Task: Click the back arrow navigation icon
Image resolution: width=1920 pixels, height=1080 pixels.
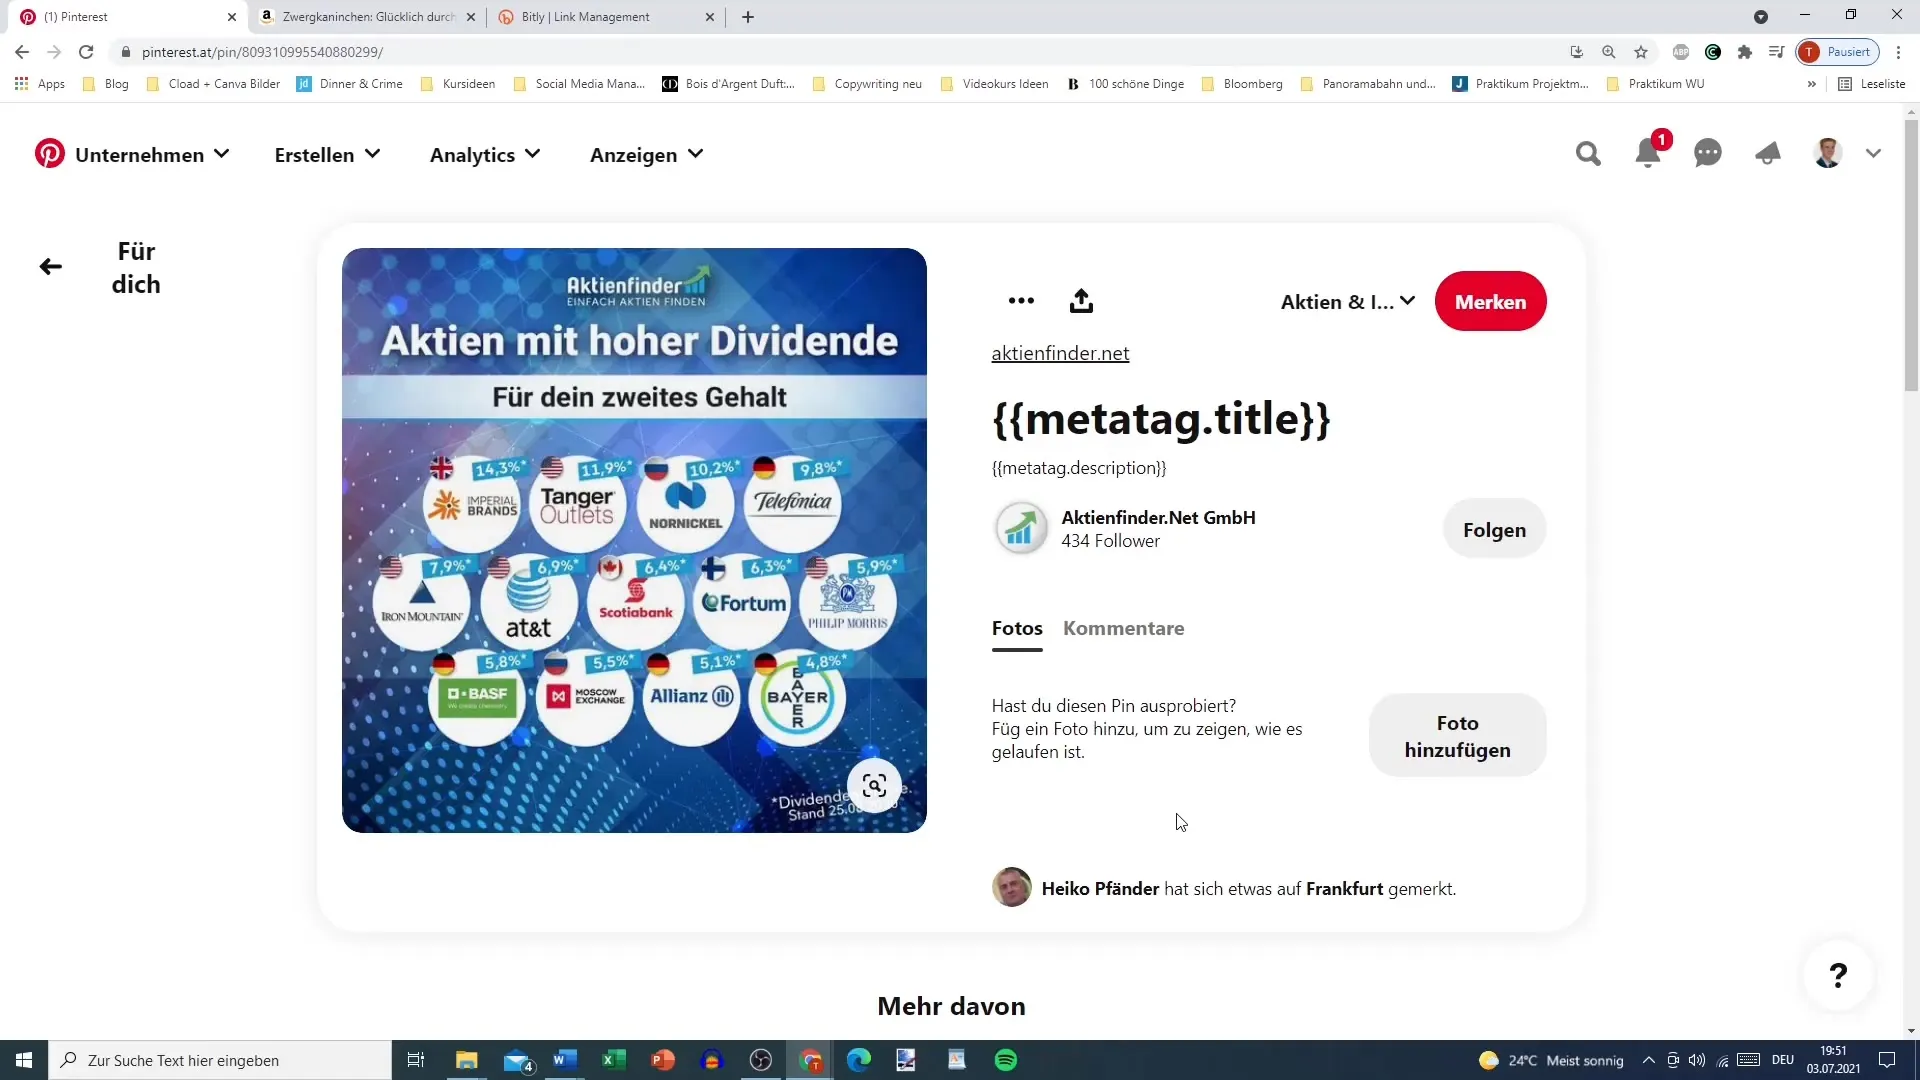Action: [50, 265]
